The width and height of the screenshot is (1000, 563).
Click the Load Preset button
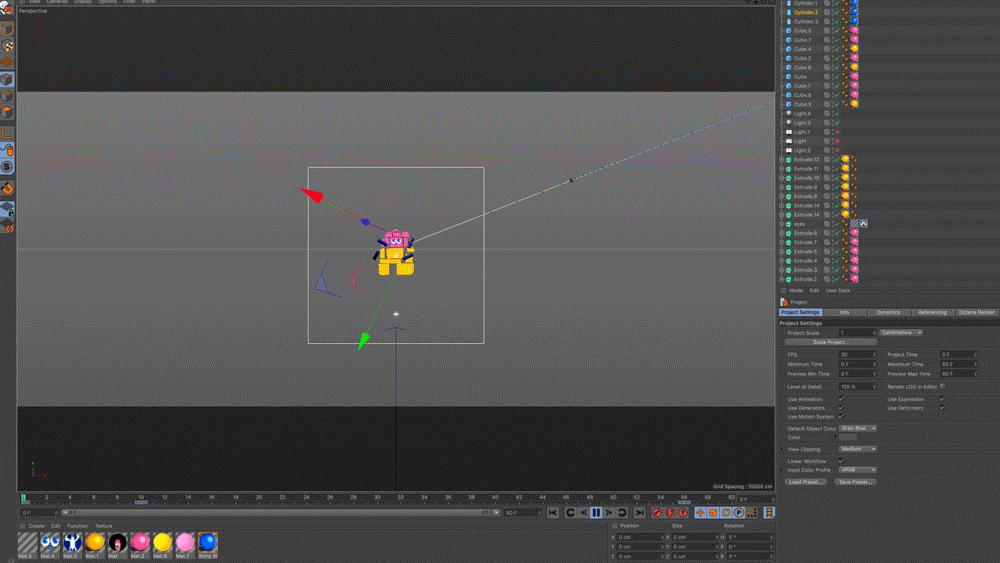[x=805, y=482]
